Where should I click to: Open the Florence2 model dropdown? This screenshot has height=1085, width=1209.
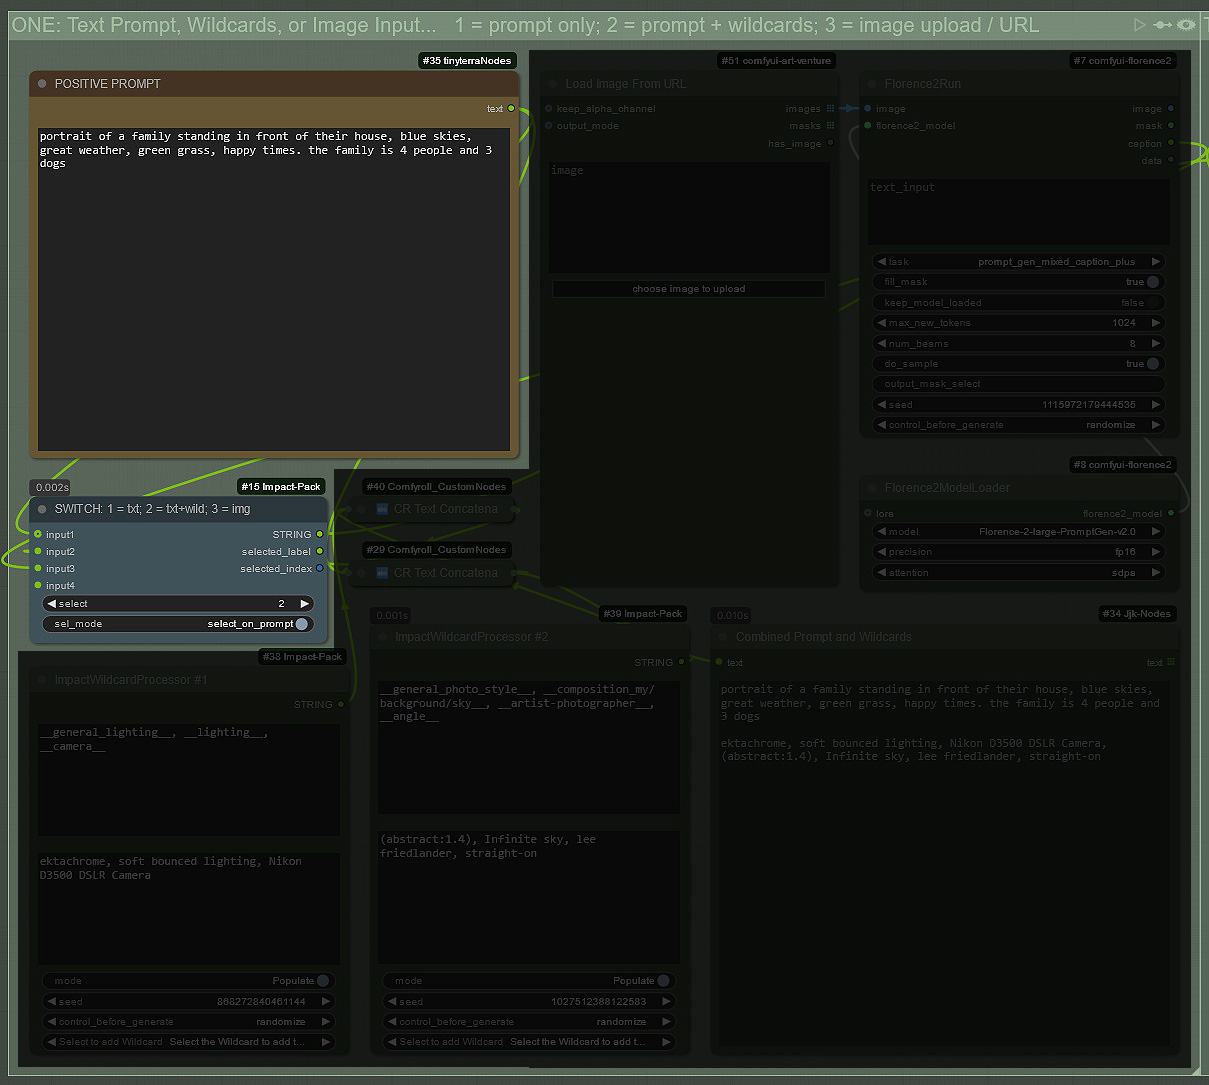tap(1018, 532)
